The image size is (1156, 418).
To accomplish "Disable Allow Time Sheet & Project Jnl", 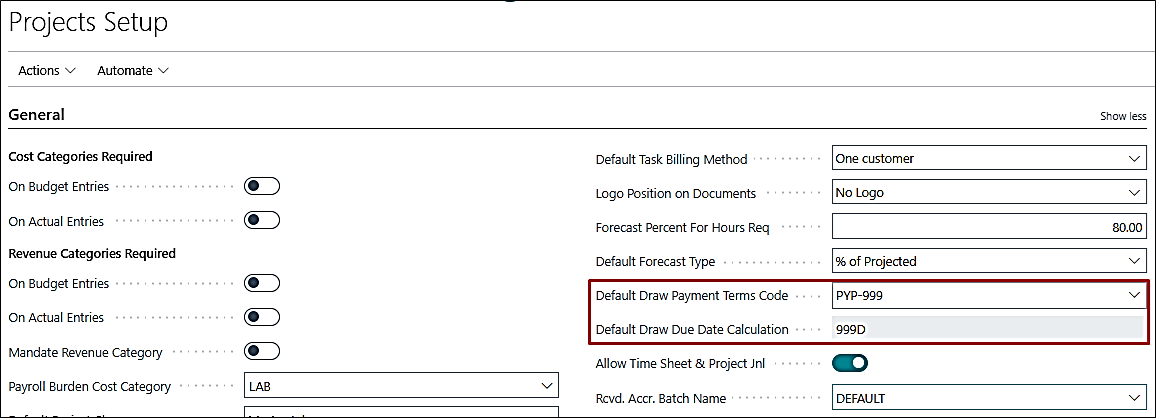I will 850,363.
